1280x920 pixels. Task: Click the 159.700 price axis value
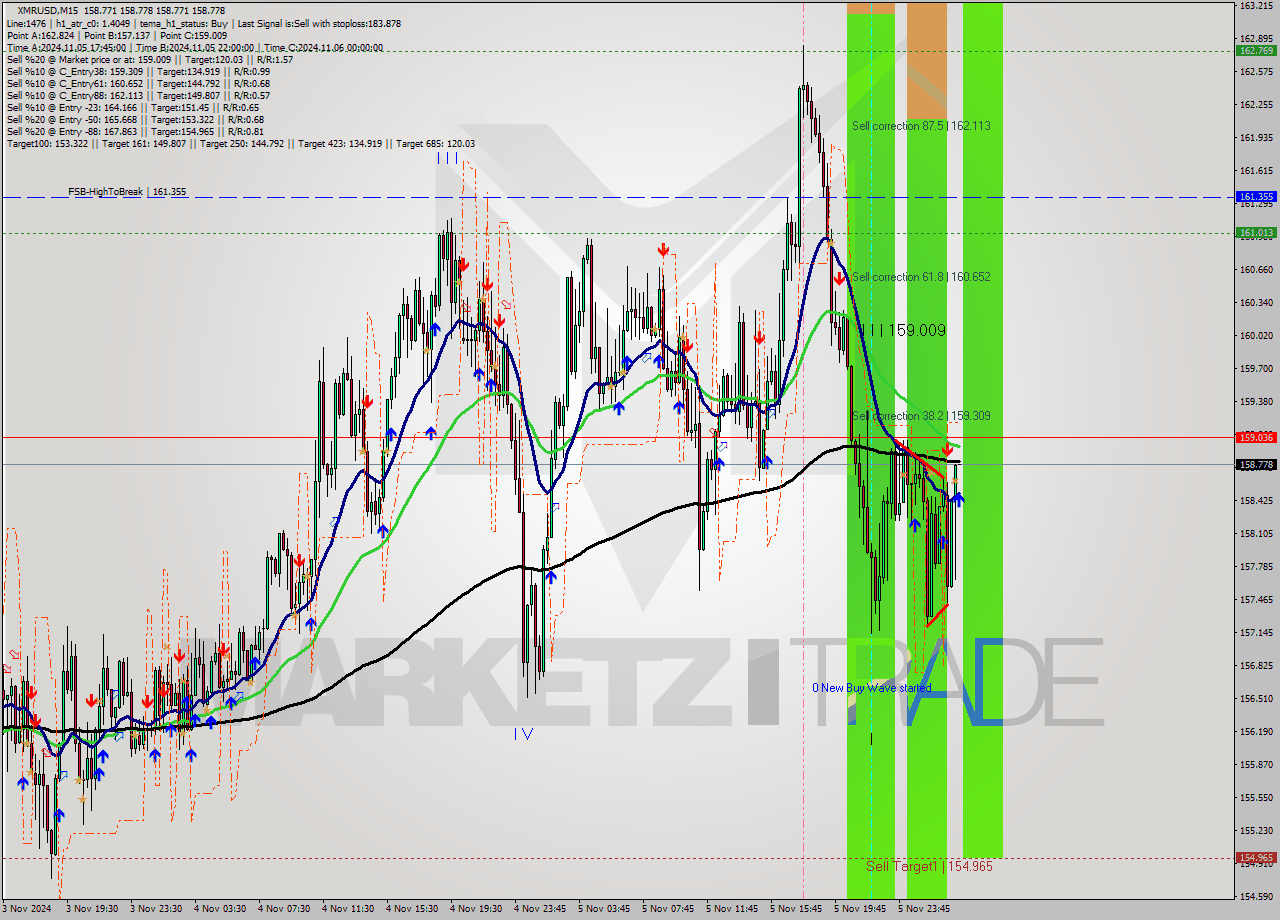(x=1256, y=368)
